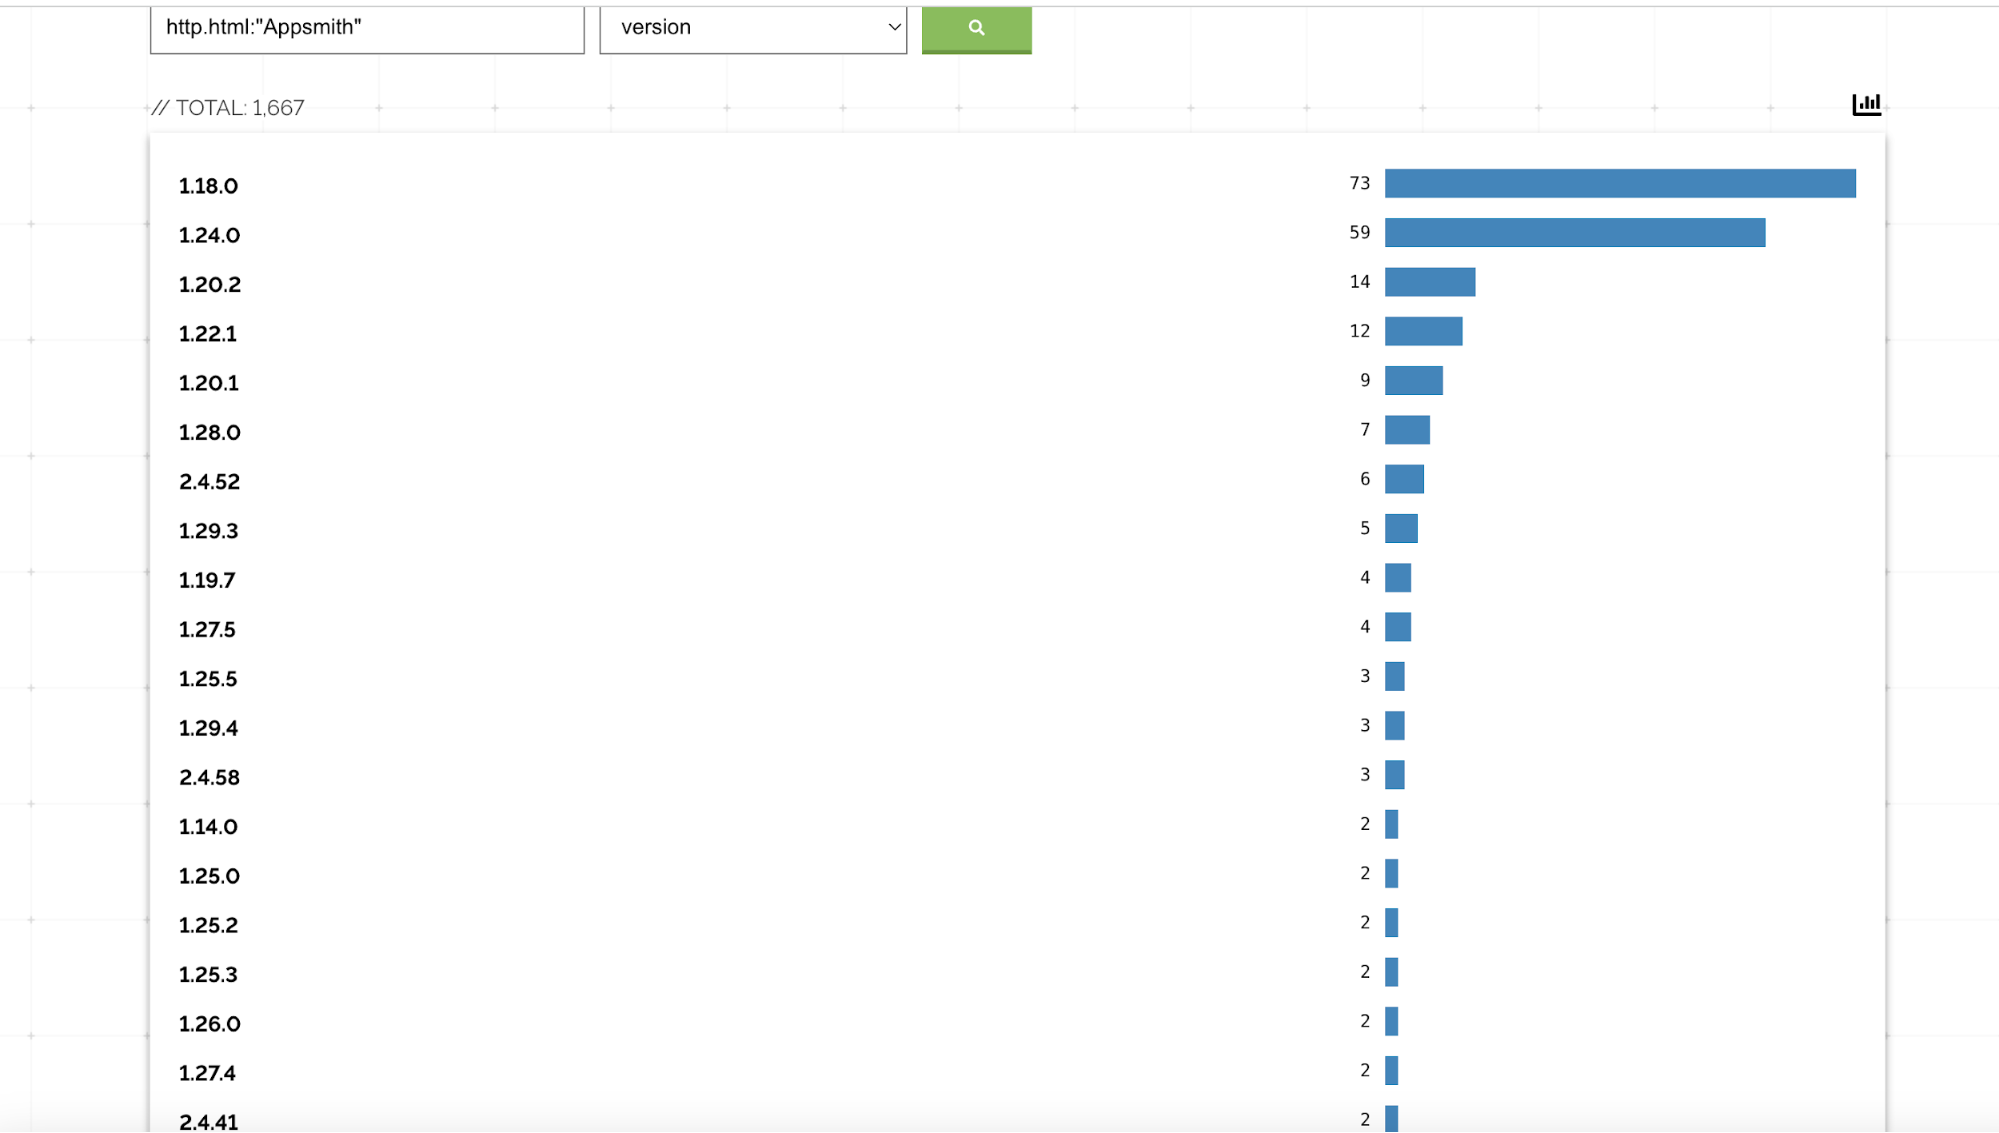Click the green search magnifier button
This screenshot has height=1133, width=1999.
(976, 28)
